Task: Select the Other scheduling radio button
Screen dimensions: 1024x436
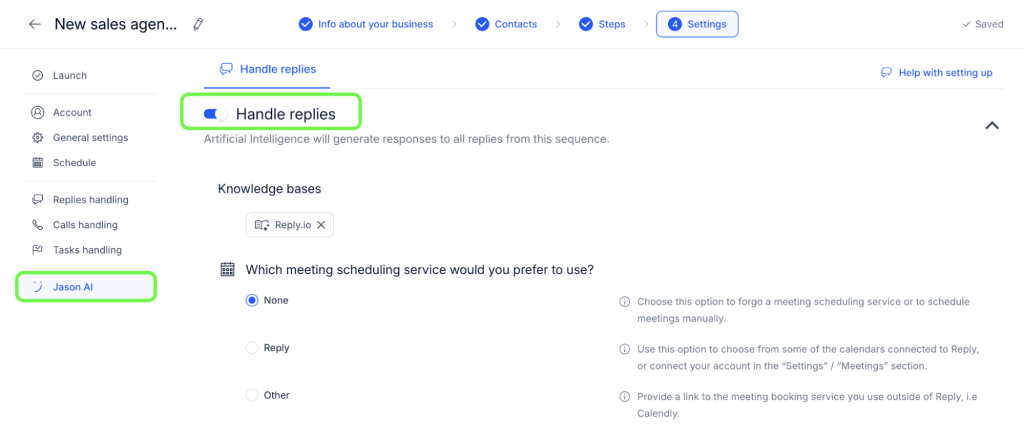Action: (x=252, y=395)
